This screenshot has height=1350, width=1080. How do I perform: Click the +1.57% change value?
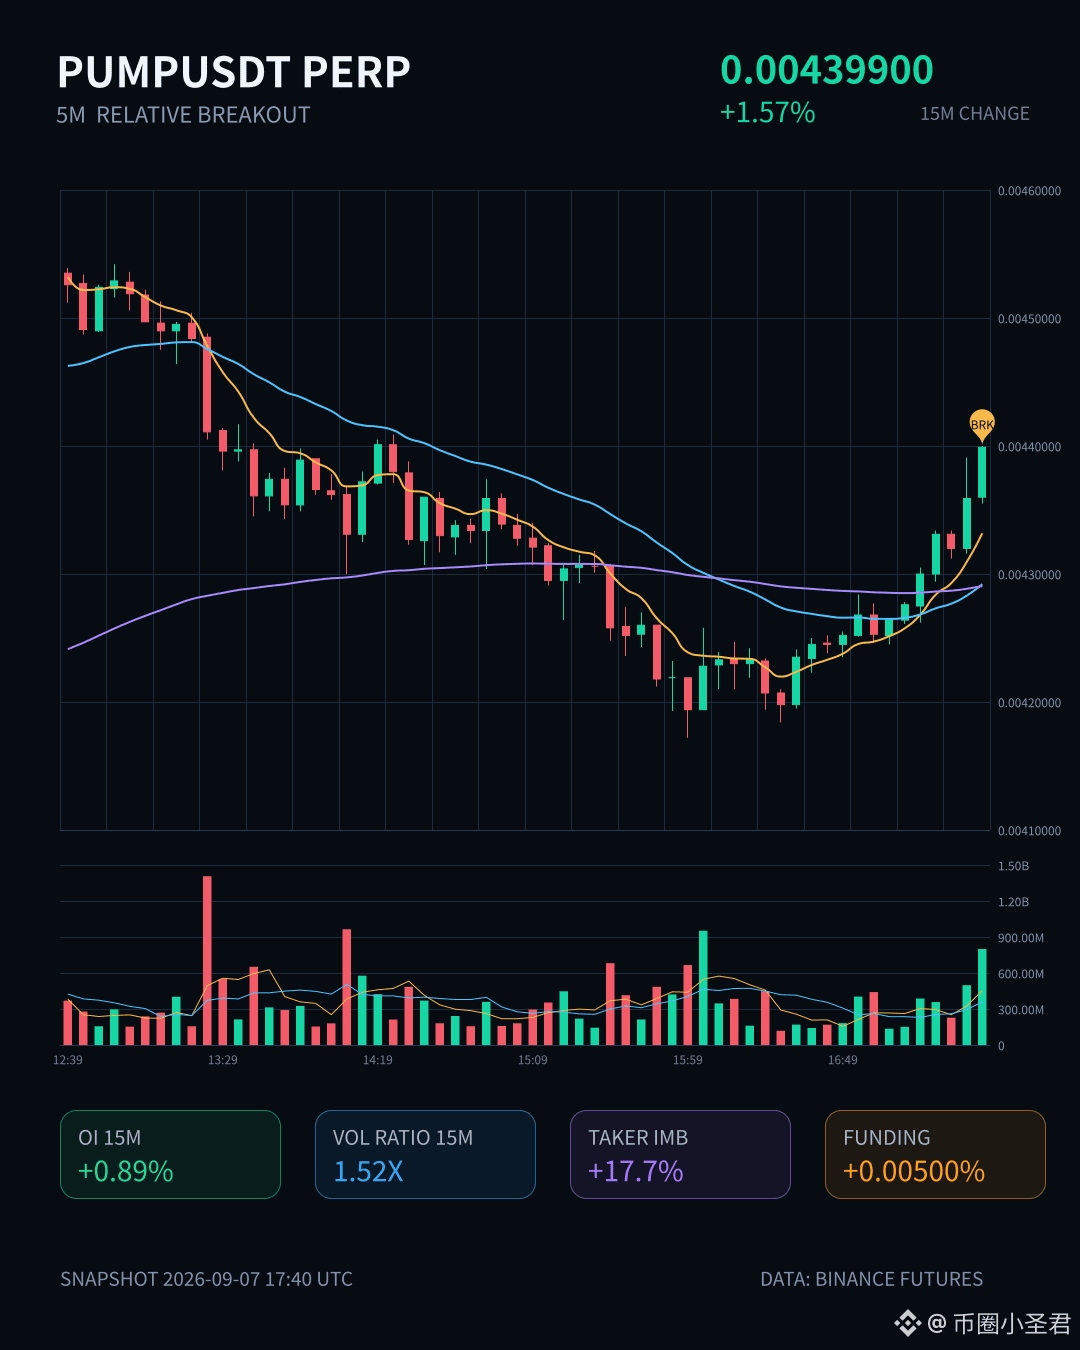(x=768, y=112)
